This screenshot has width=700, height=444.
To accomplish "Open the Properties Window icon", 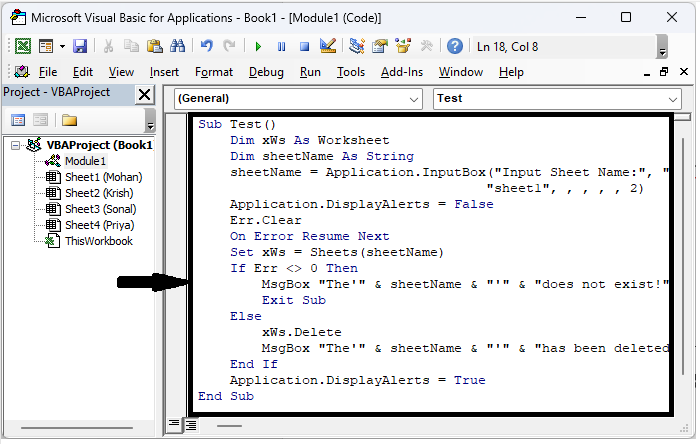I will click(x=380, y=46).
